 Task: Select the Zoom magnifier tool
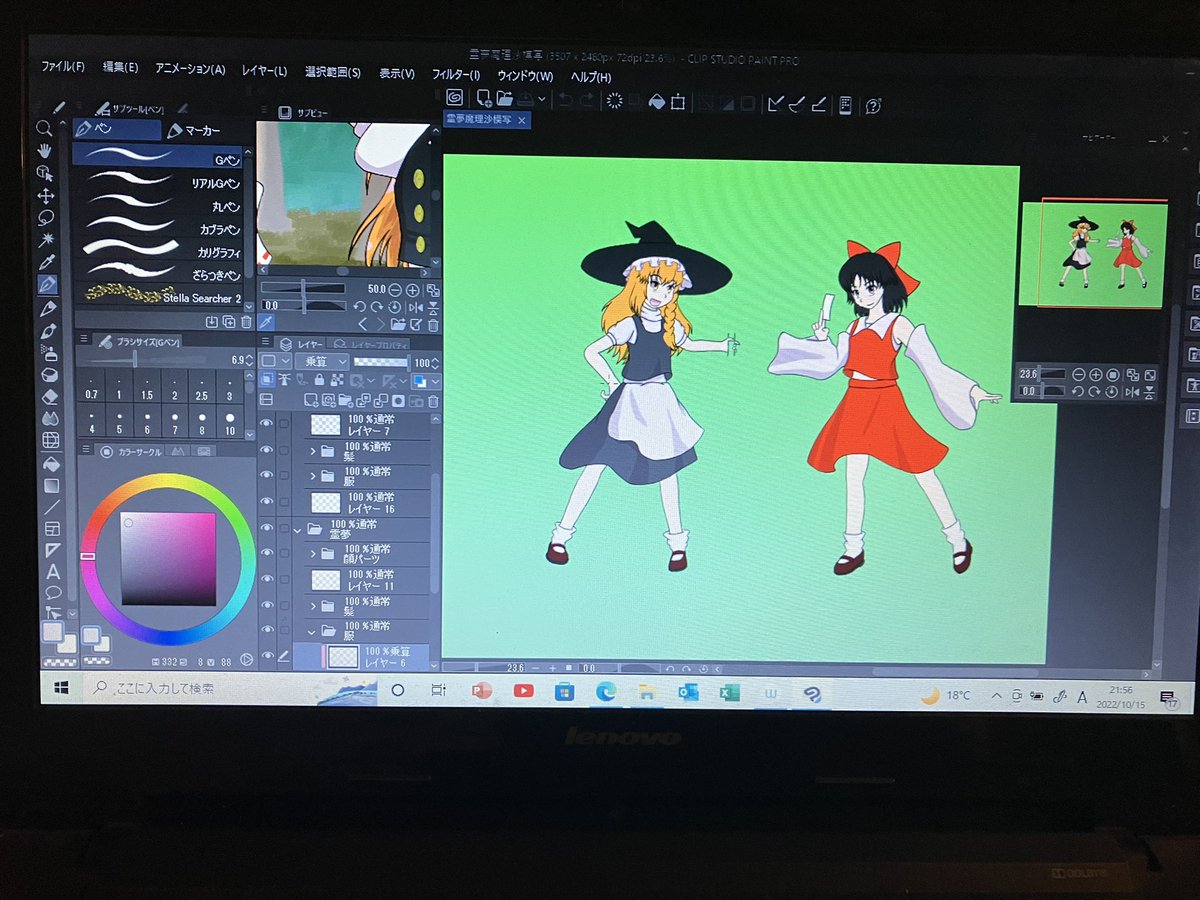pos(44,128)
